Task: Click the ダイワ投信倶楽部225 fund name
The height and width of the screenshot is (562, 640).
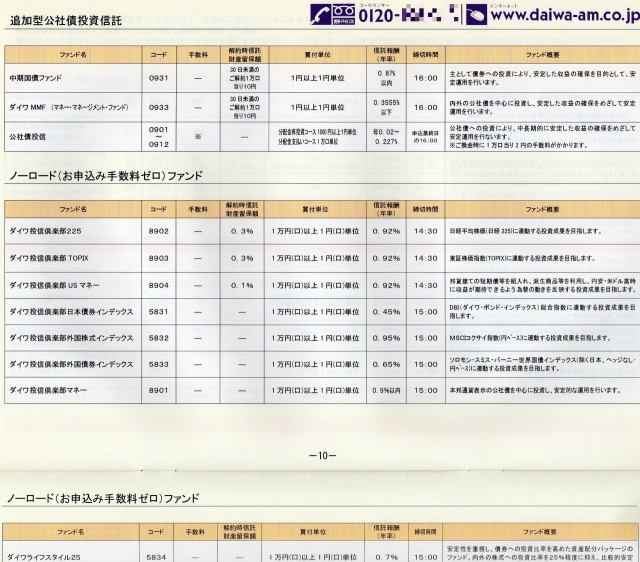Action: pyautogui.click(x=45, y=231)
